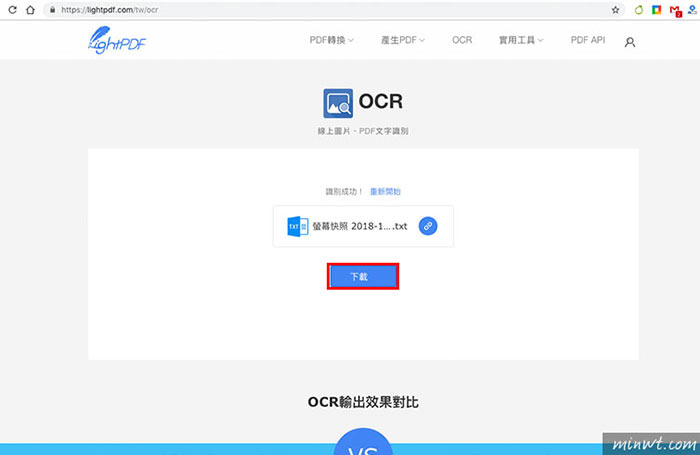This screenshot has width=700, height=455.
Task: Open the PDF API navigation item
Action: click(588, 40)
